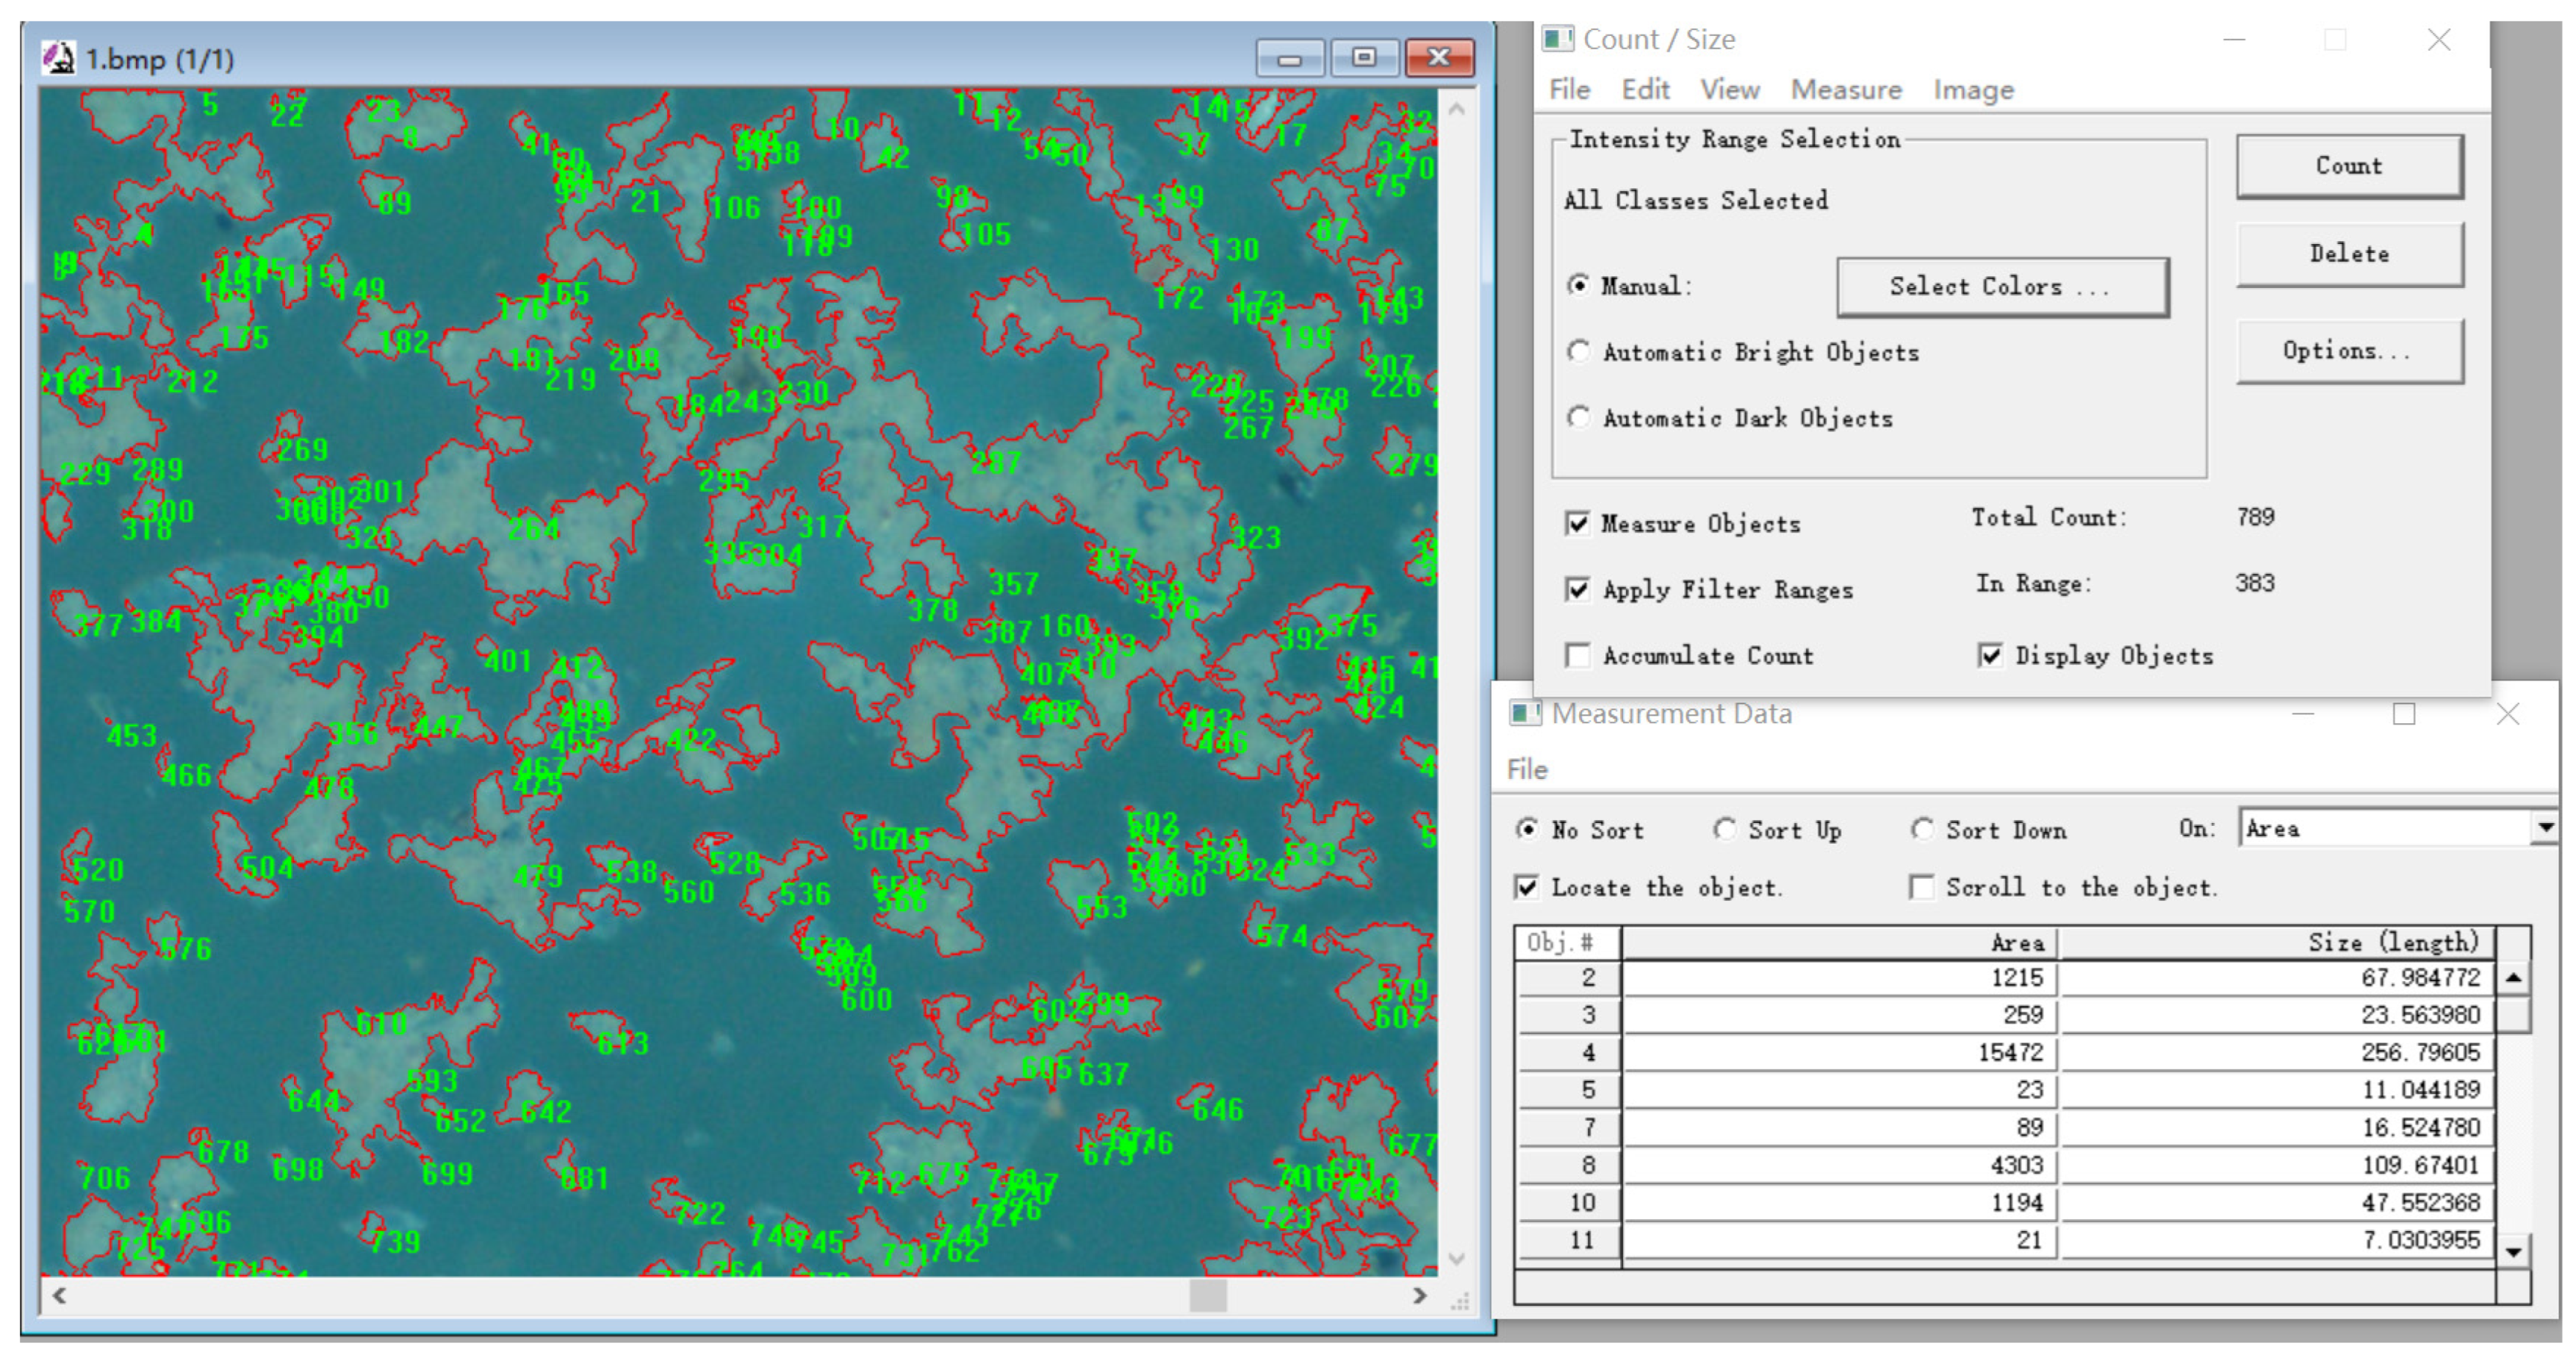Minimize the 1.bmp image window
Viewport: 2576px width, 1358px height.
pyautogui.click(x=1290, y=58)
